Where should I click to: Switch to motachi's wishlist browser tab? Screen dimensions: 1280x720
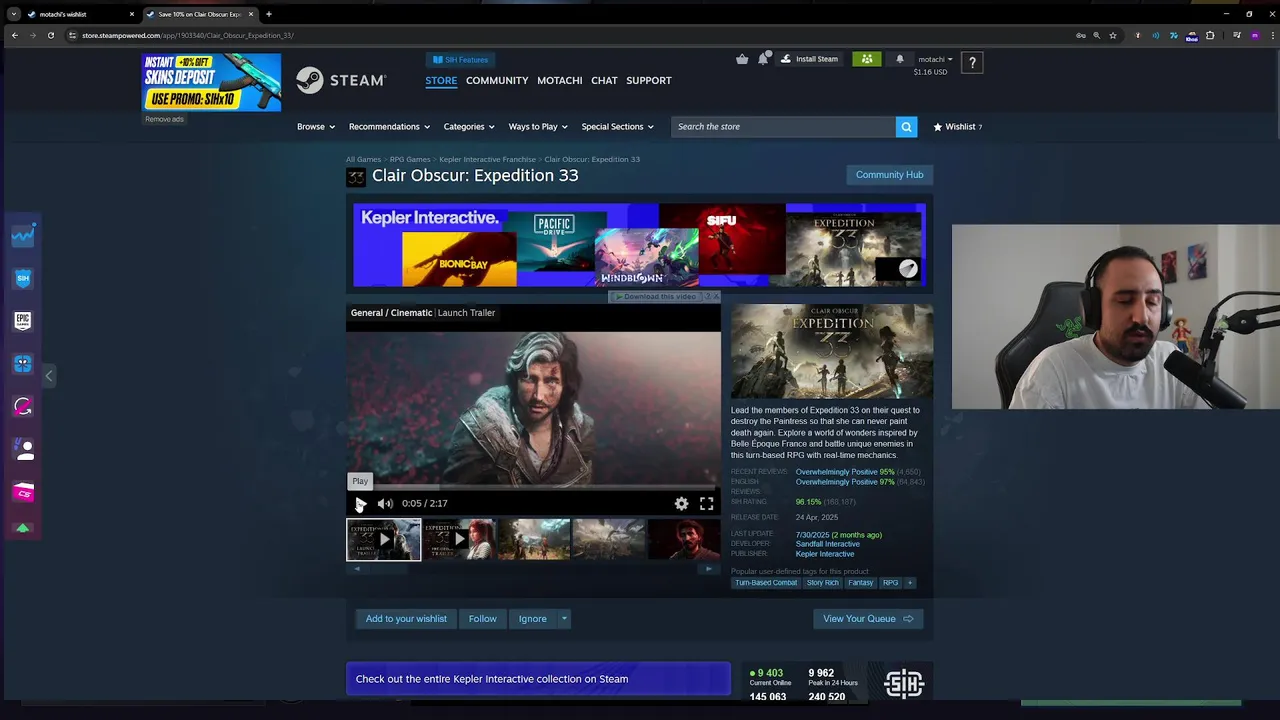pos(80,14)
